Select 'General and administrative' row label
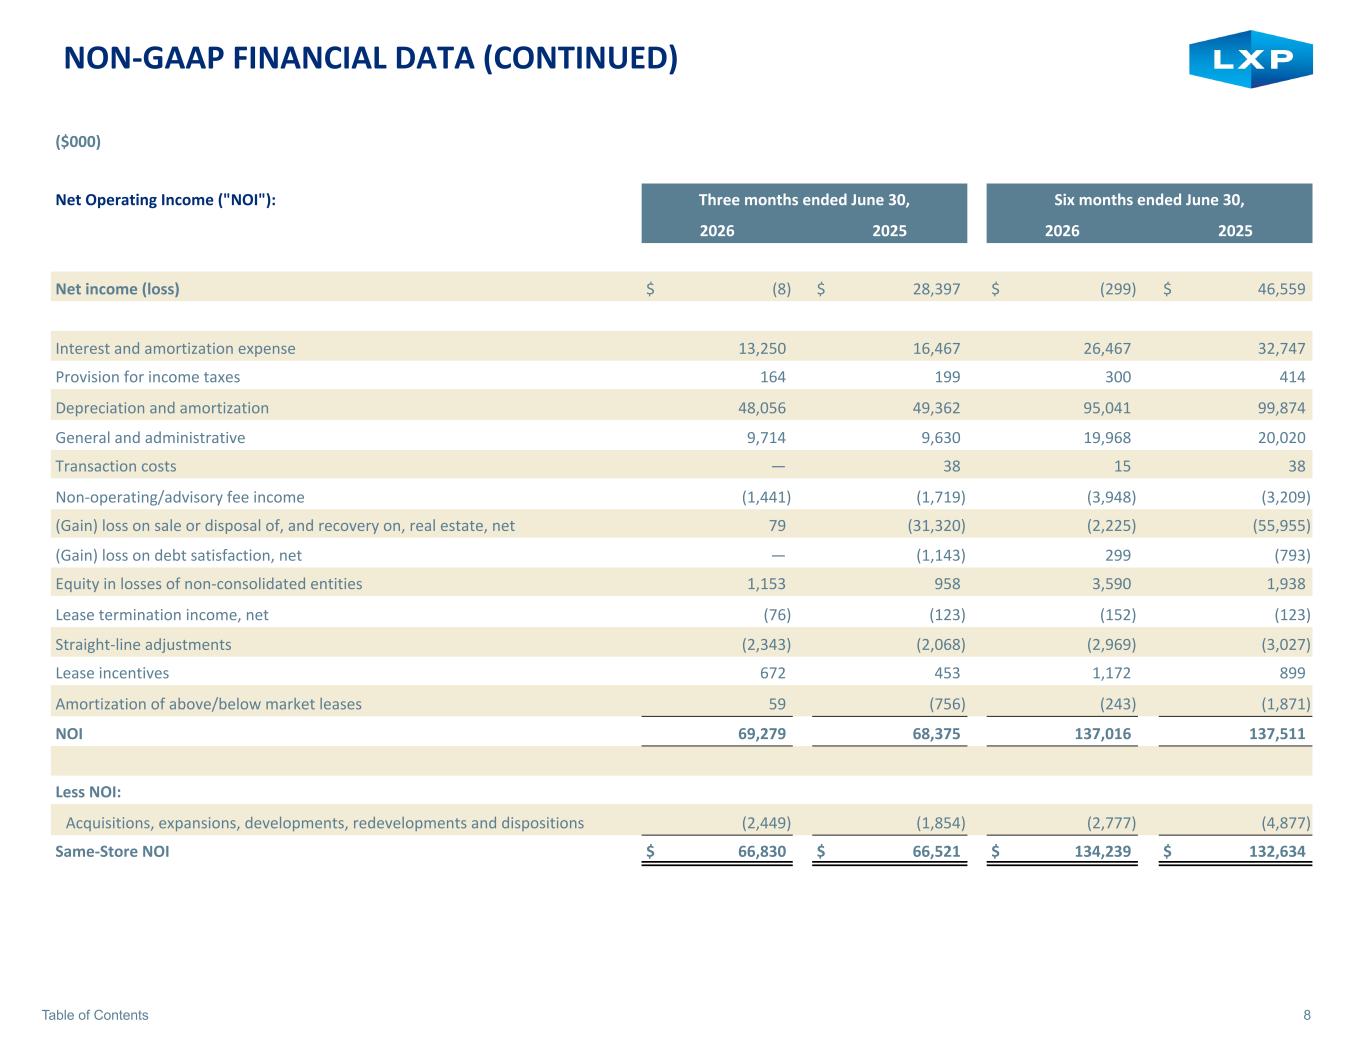Screen dimensions: 1365x1055 pos(150,438)
